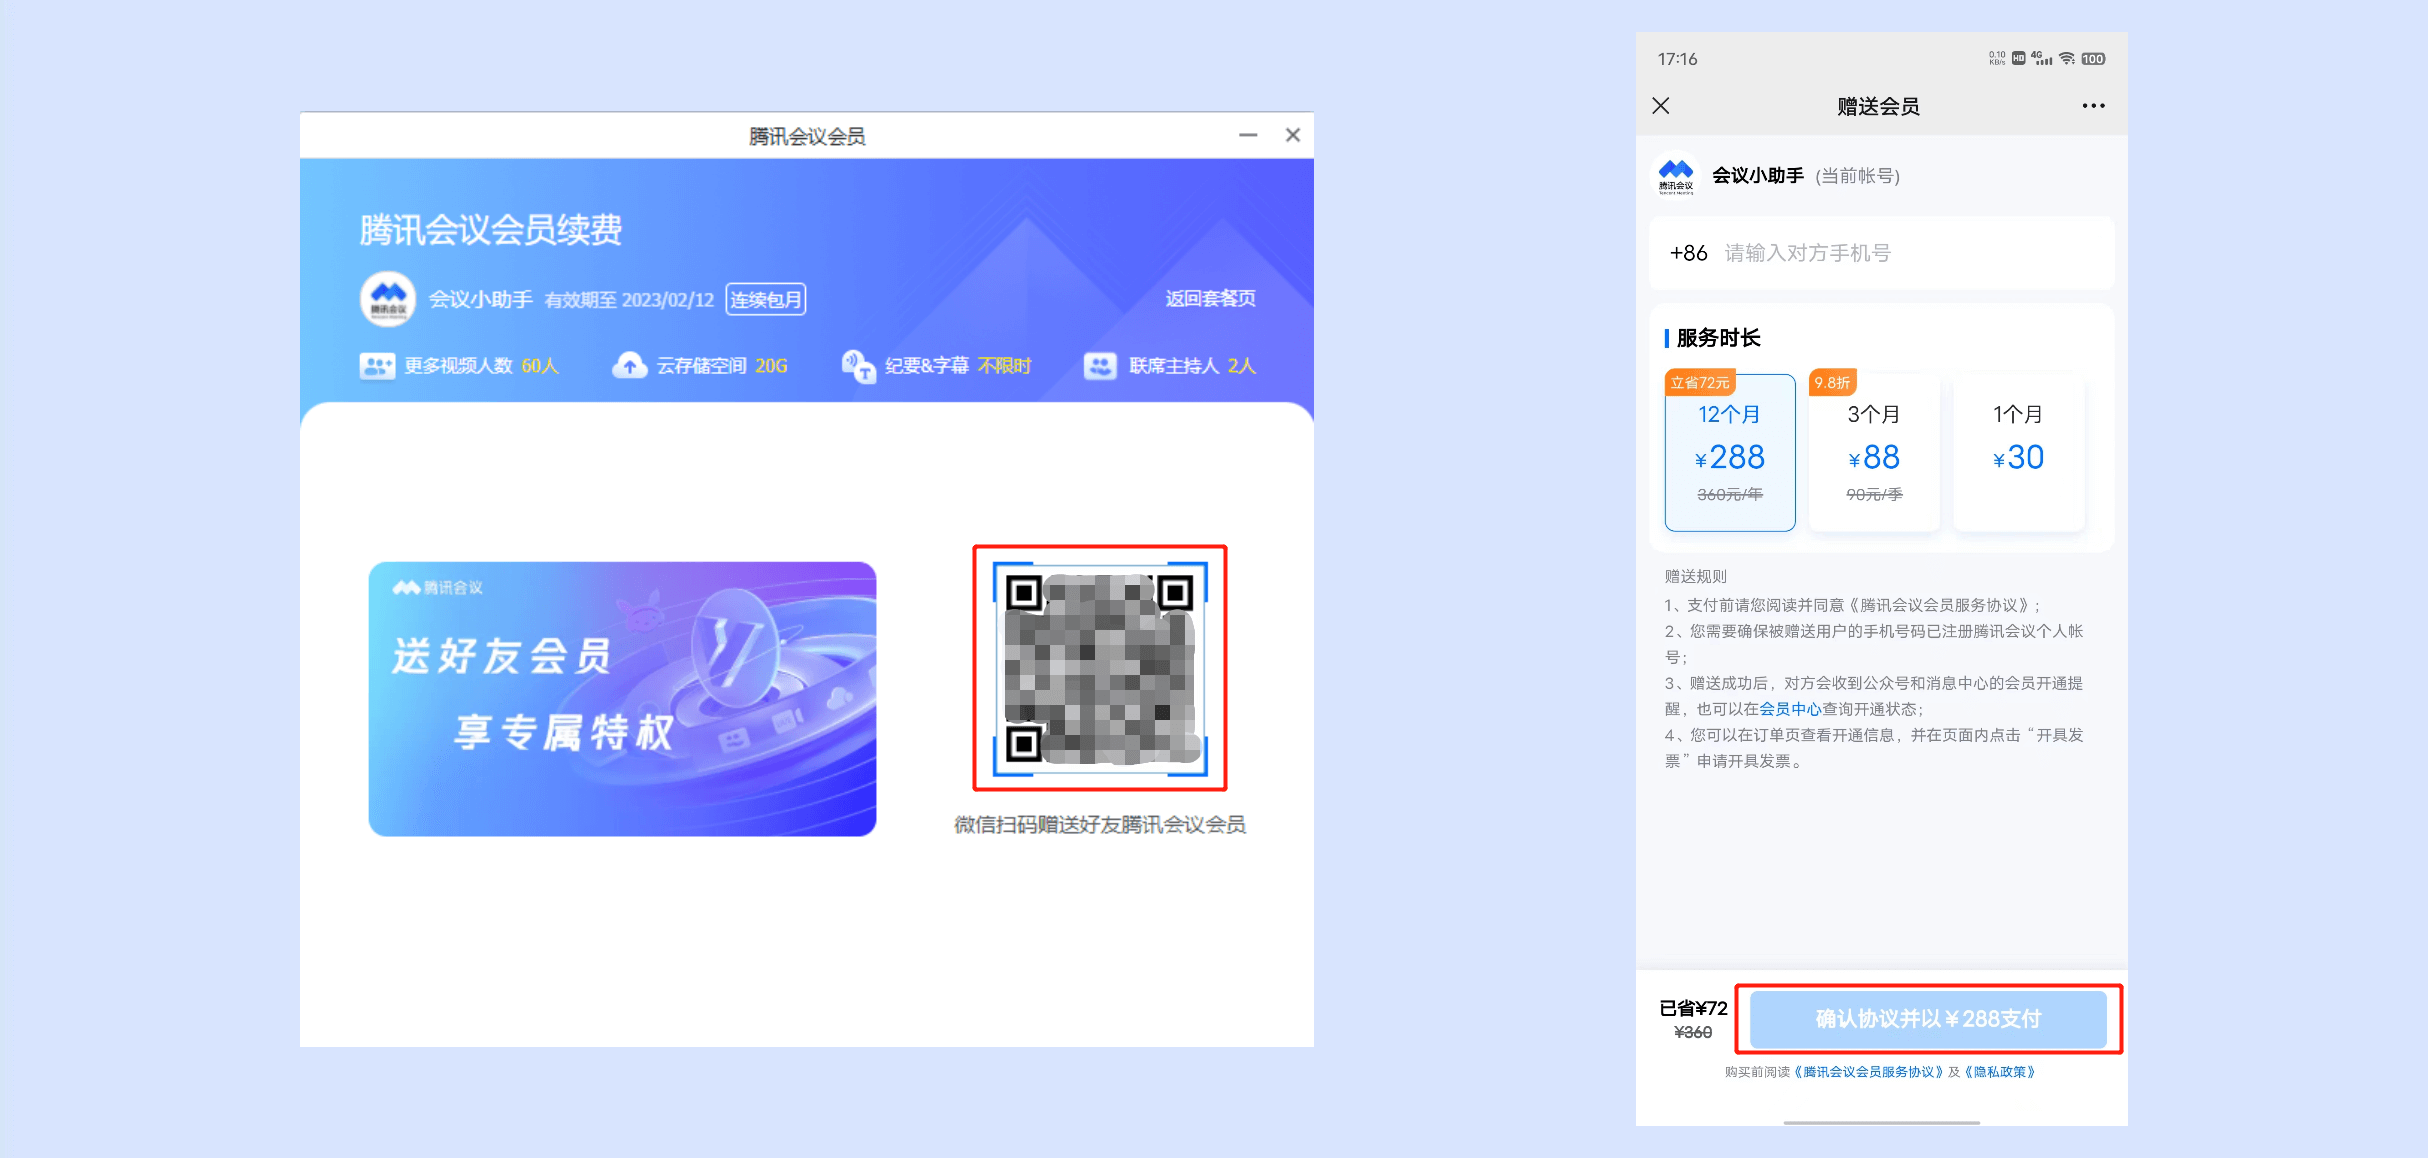Screen dimensions: 2428x1158
Task: Click the 17:16 clock in the status bar
Action: (x=1677, y=59)
